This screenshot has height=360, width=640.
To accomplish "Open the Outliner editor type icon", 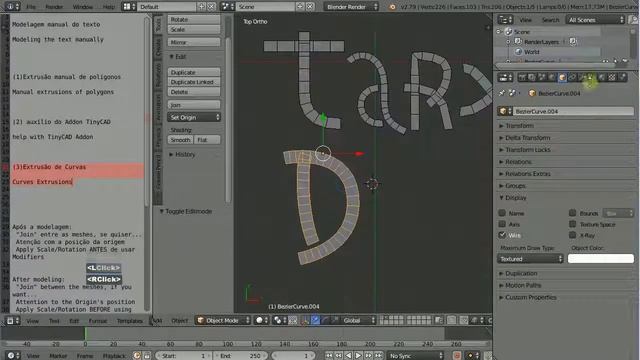I will 505,20.
